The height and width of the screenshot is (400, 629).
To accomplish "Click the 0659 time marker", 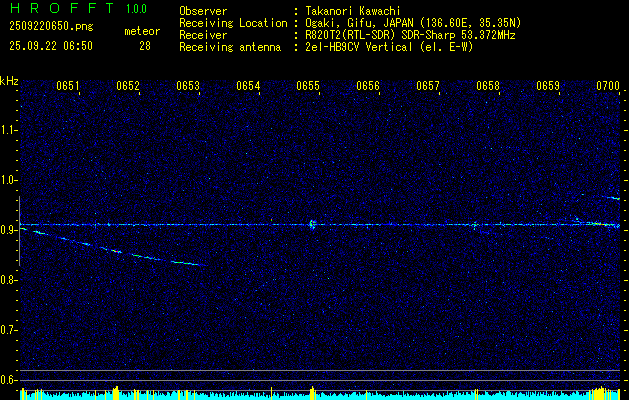I will pyautogui.click(x=548, y=86).
